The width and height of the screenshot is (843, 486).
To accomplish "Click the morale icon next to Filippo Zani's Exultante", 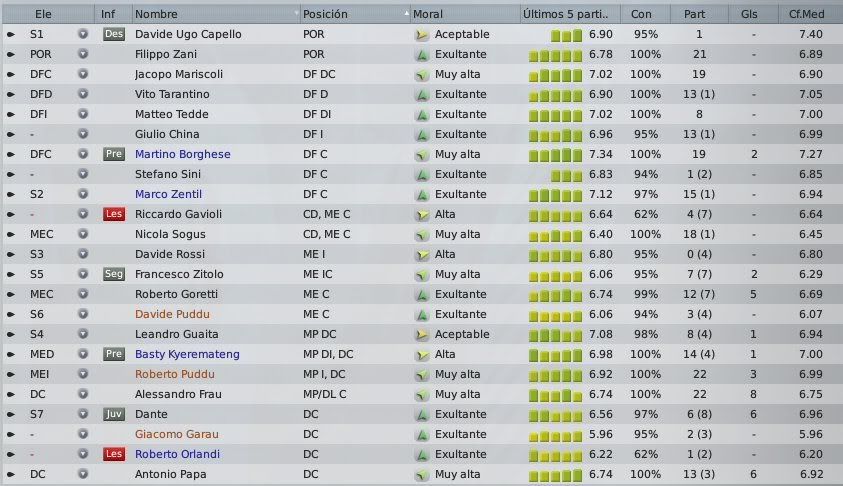I will tap(422, 54).
